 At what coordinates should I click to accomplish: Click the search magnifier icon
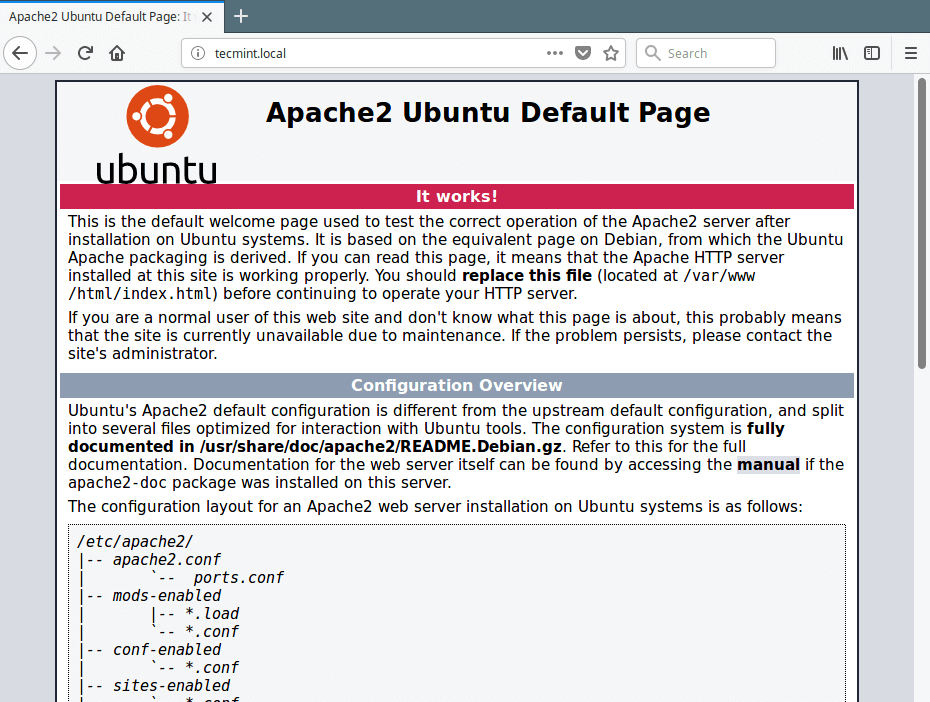(x=653, y=53)
